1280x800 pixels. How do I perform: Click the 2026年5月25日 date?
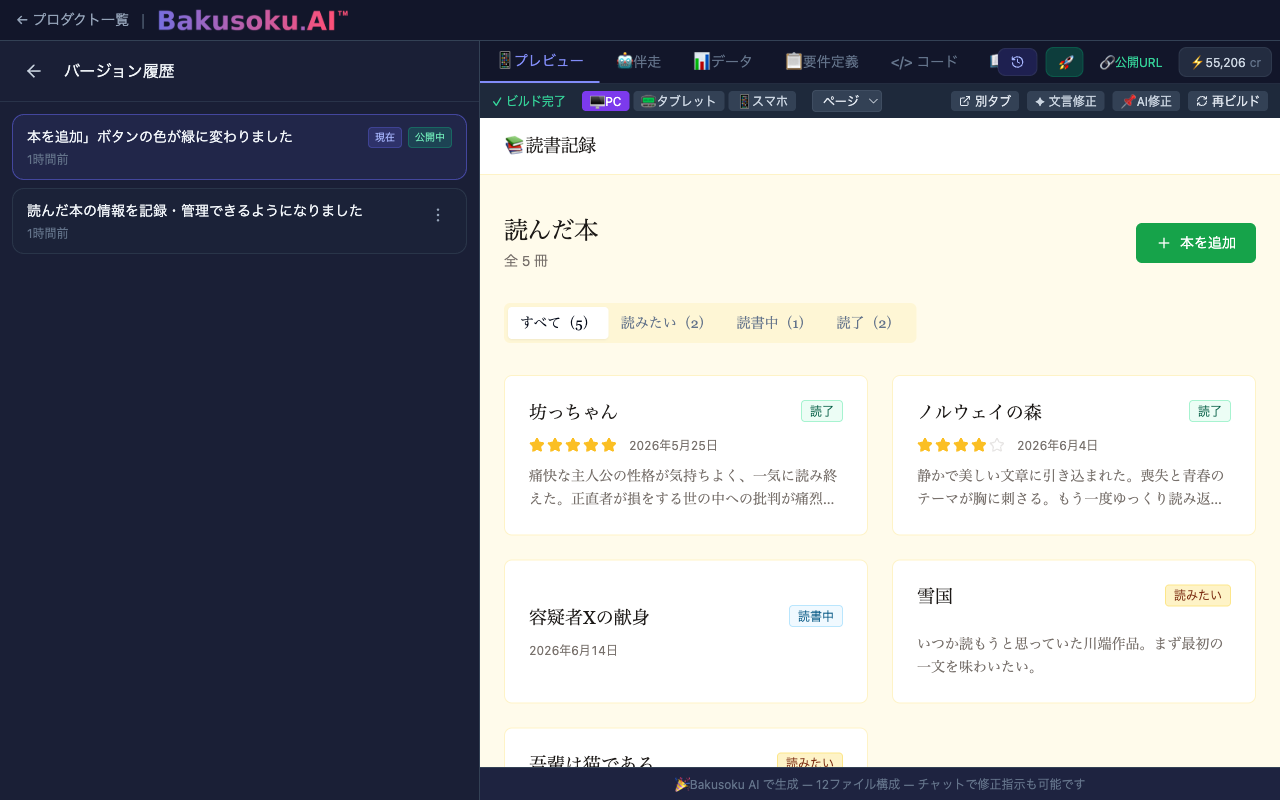[x=674, y=446]
